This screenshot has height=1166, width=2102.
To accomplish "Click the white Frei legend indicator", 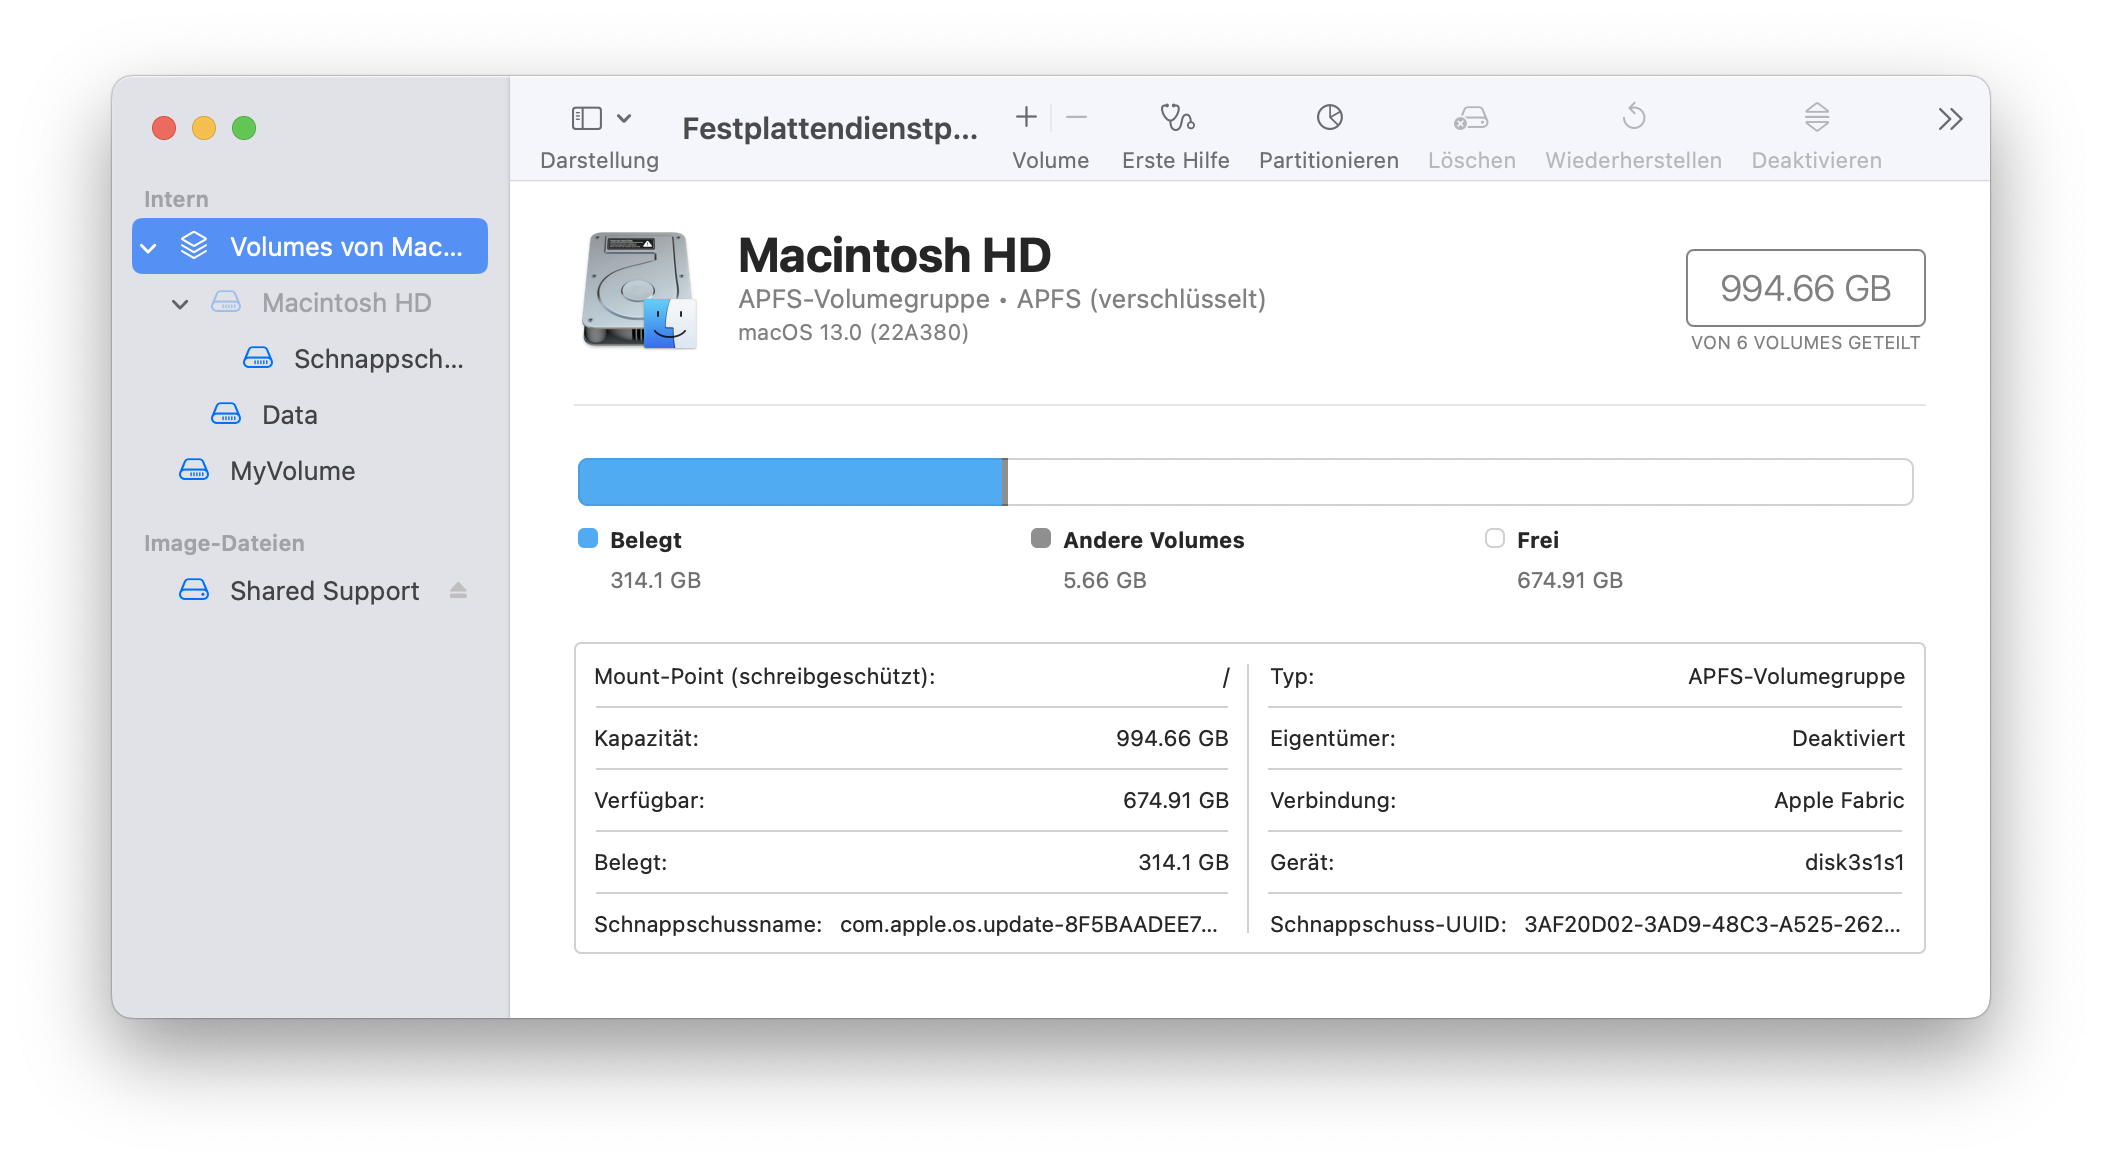I will (1495, 539).
